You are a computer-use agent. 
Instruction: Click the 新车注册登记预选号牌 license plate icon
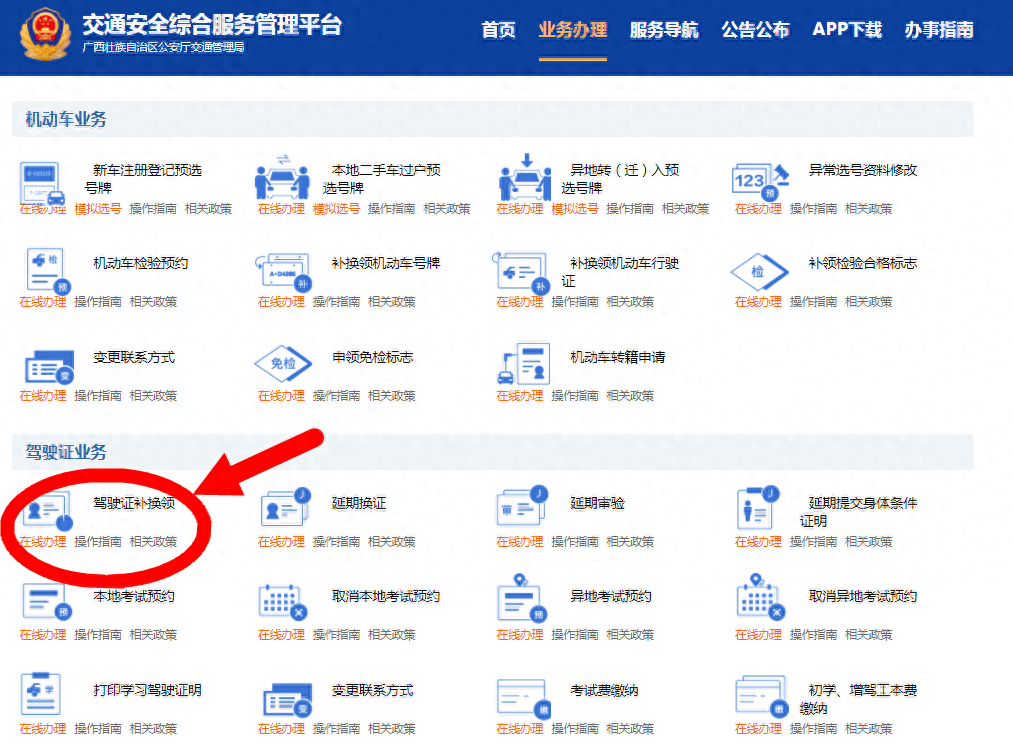pyautogui.click(x=44, y=181)
